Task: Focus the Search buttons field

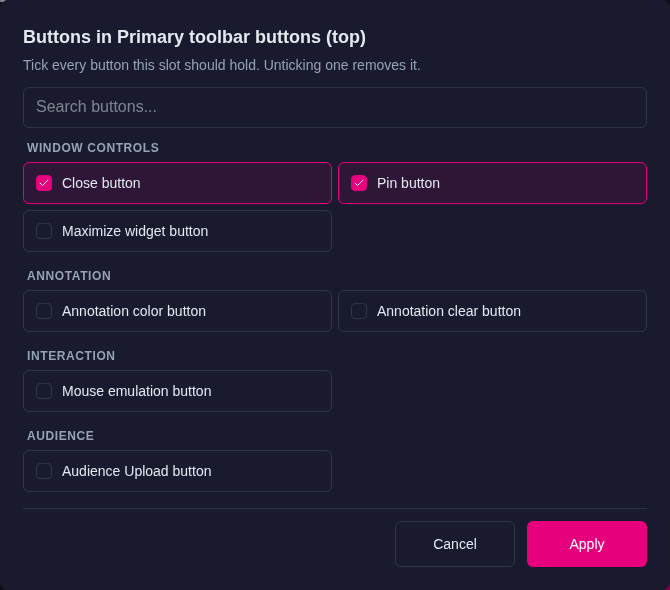Action: [x=335, y=107]
